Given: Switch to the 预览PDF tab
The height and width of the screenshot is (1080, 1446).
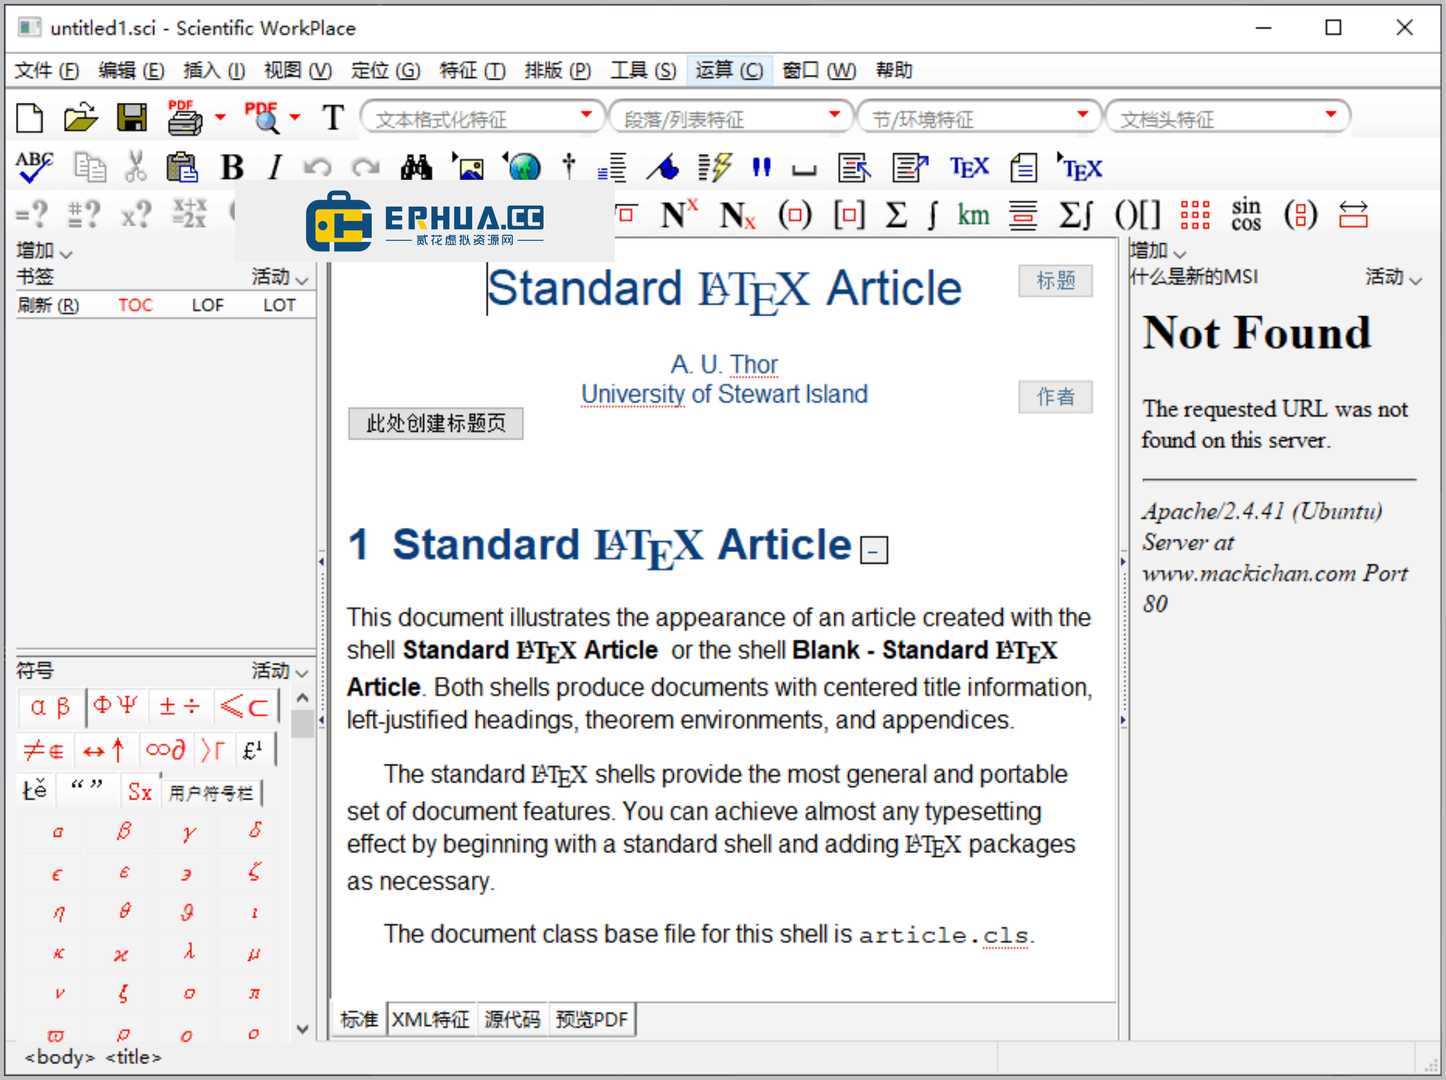Looking at the screenshot, I should 592,1019.
